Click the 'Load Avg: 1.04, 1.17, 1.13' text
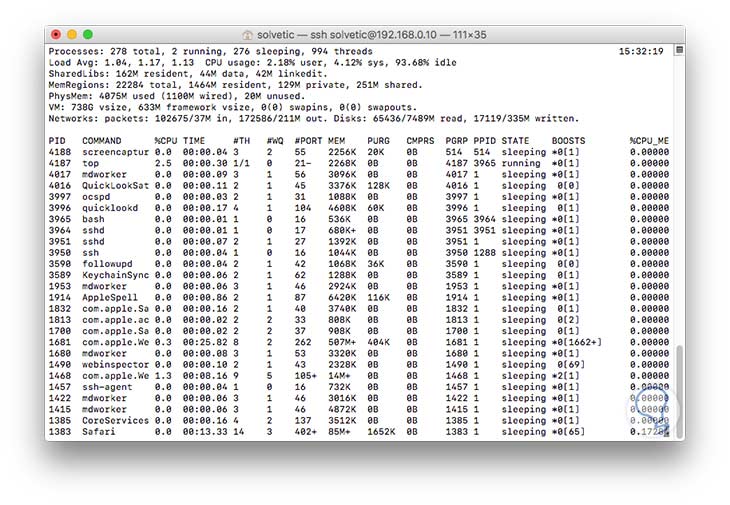Image resolution: width=730 pixels, height=505 pixels. tap(121, 63)
